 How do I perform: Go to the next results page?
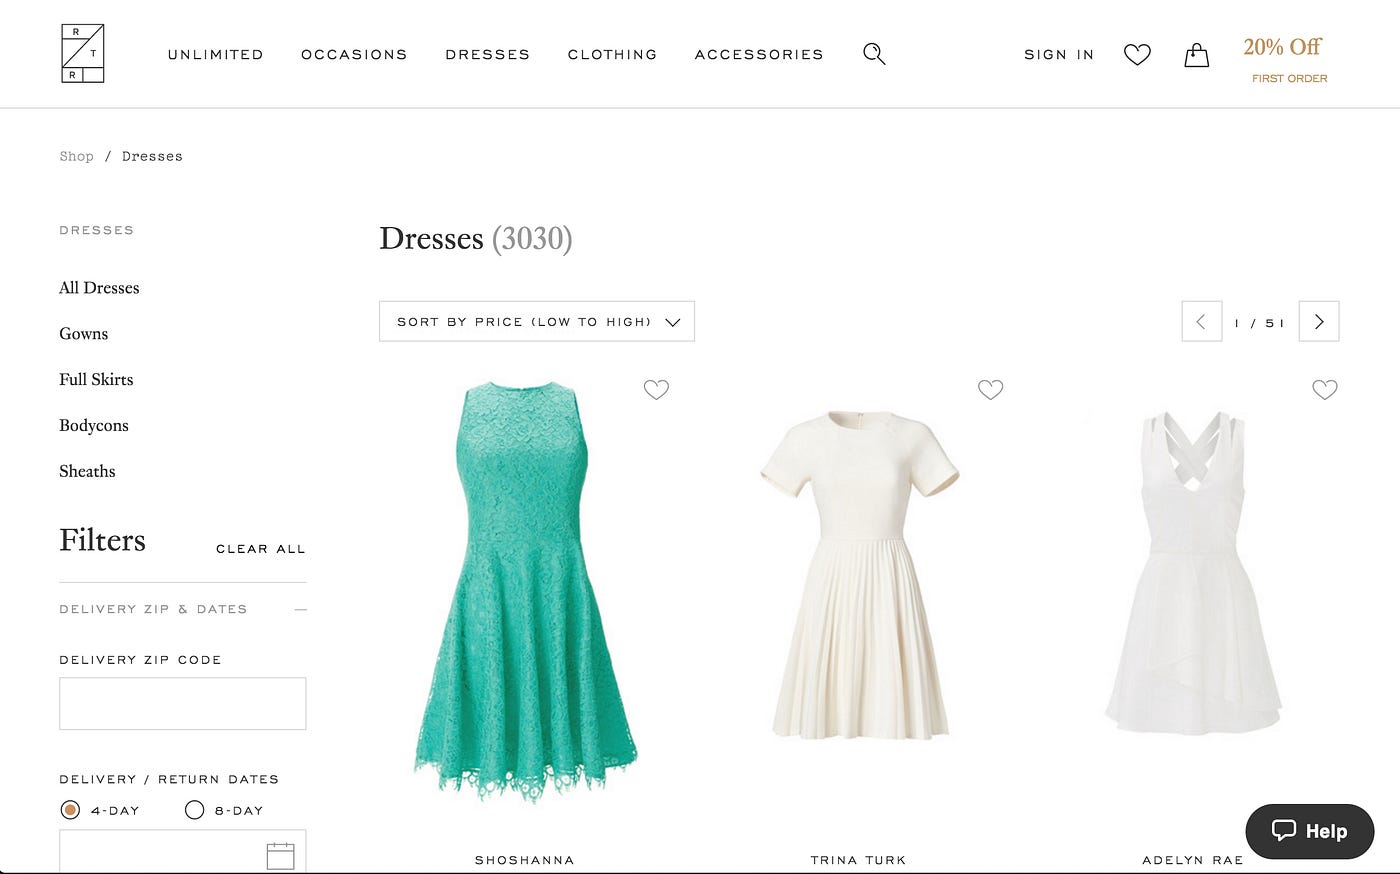1319,321
